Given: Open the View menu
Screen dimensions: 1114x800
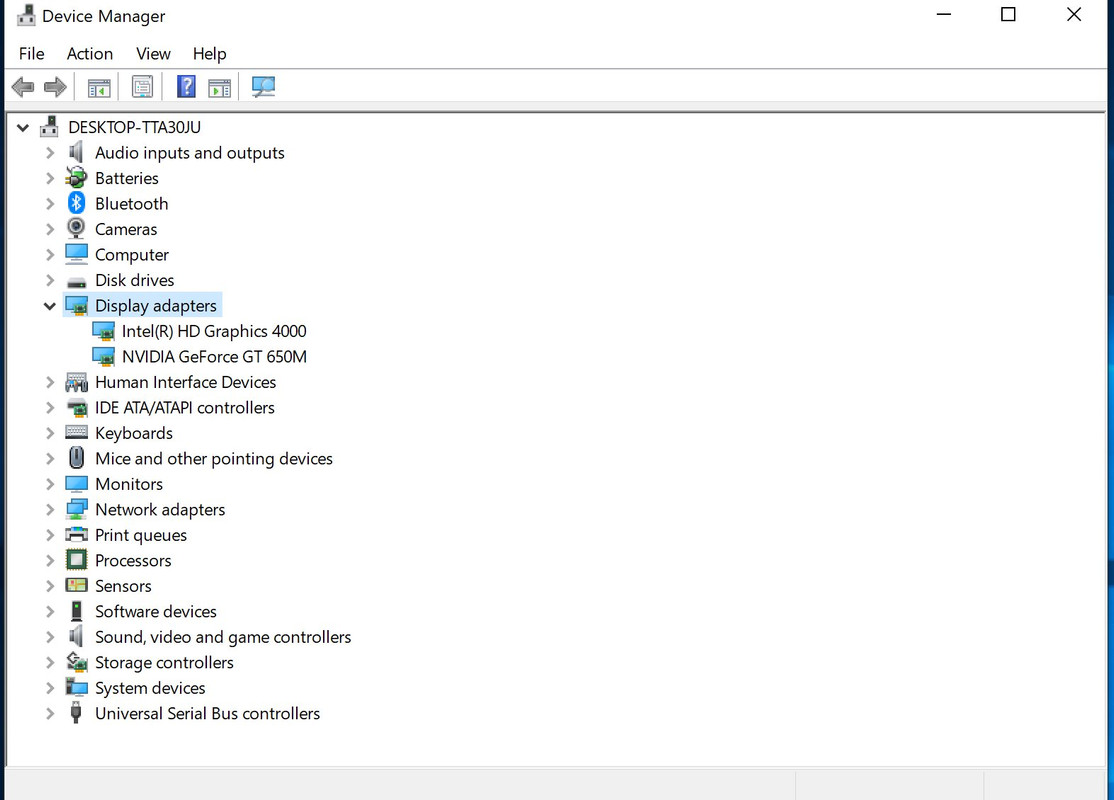Looking at the screenshot, I should (x=153, y=53).
